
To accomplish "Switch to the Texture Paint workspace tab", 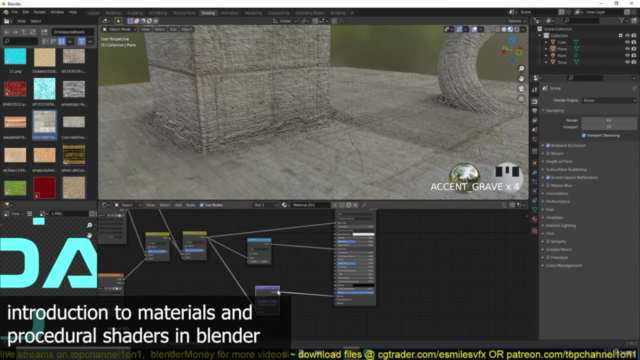I will [184, 13].
